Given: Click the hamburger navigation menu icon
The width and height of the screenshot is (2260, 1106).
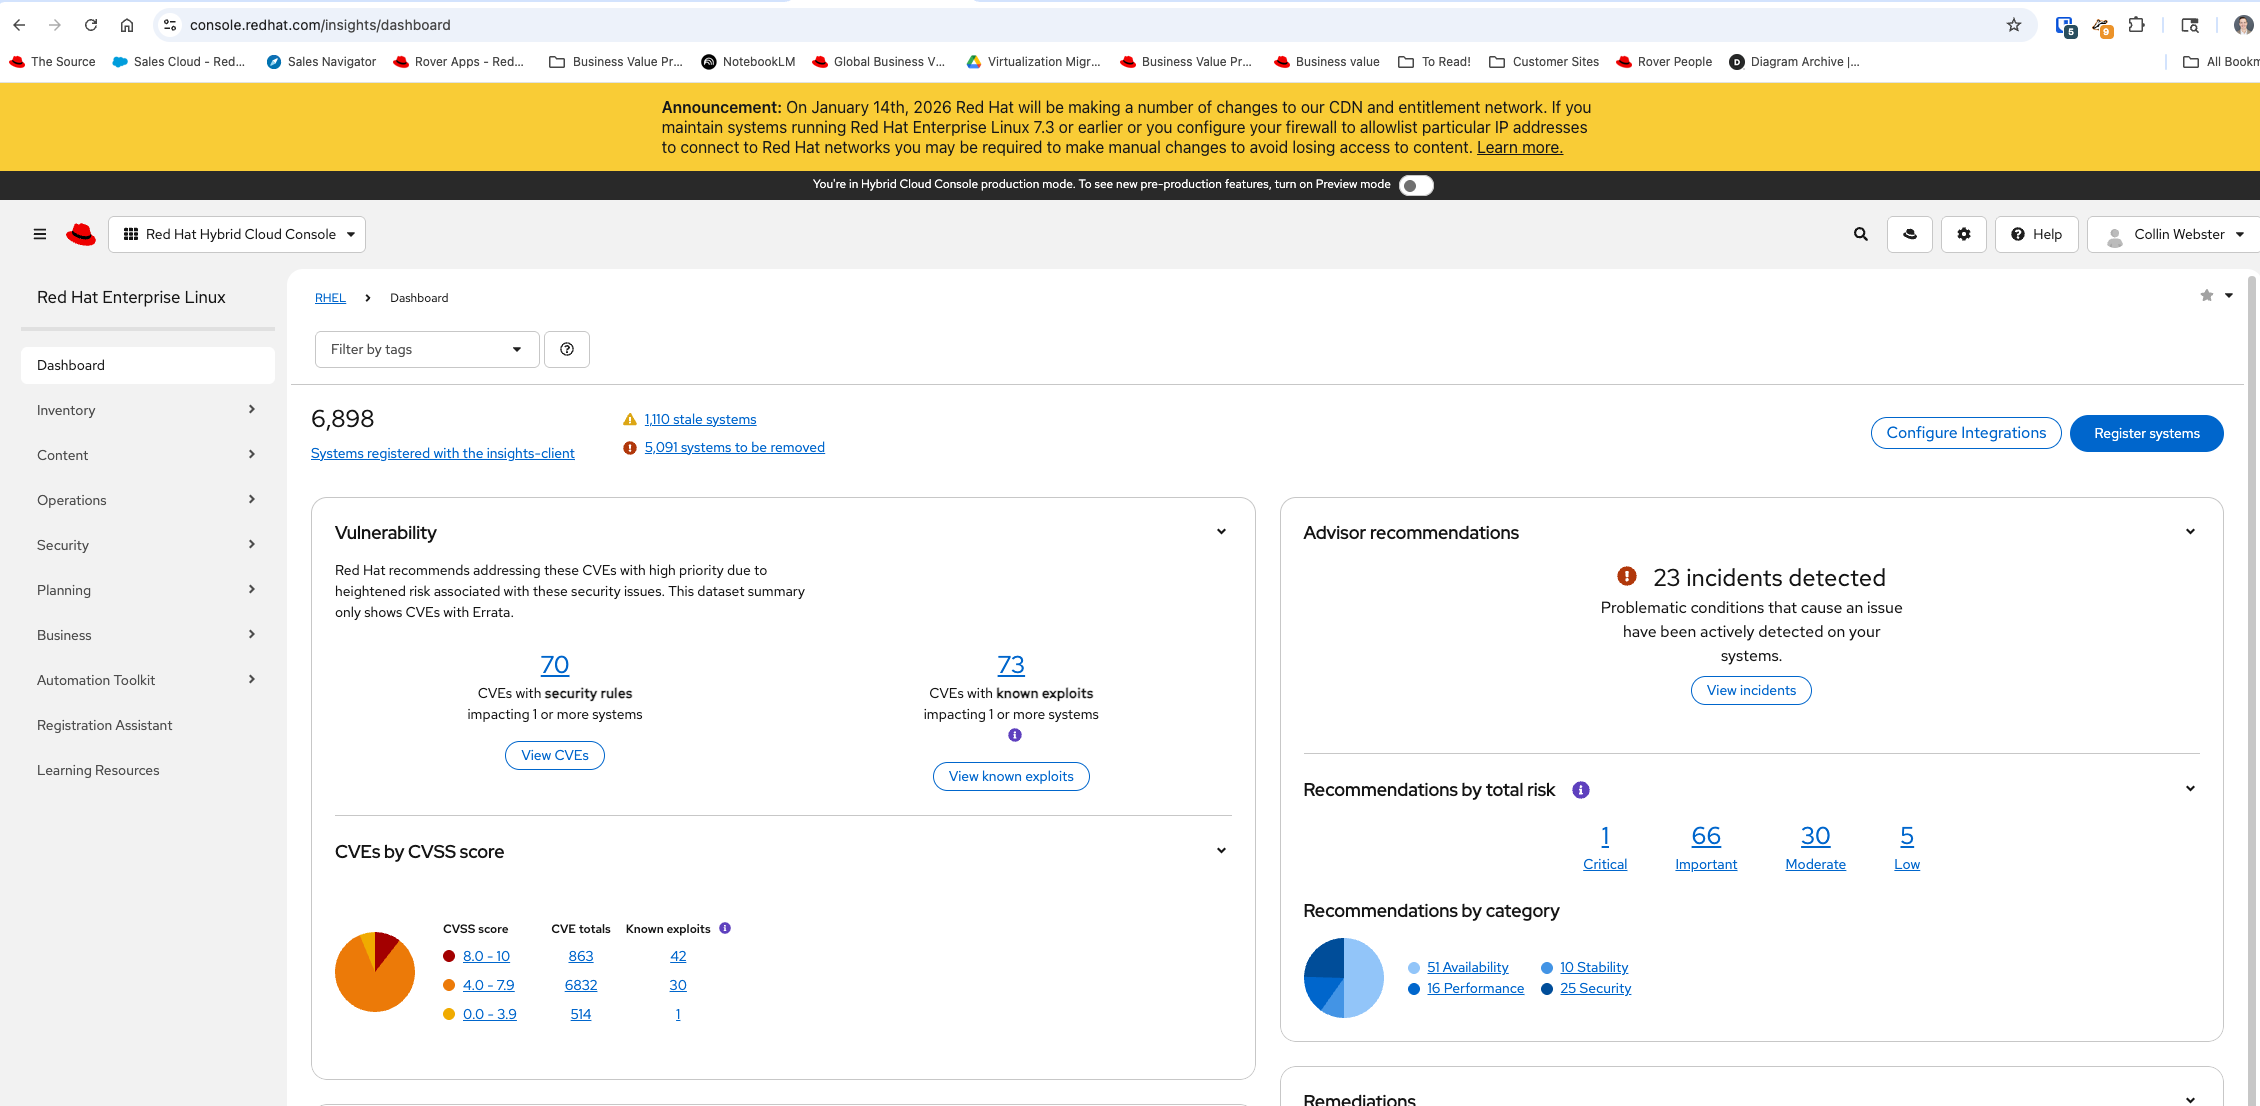Looking at the screenshot, I should [40, 234].
